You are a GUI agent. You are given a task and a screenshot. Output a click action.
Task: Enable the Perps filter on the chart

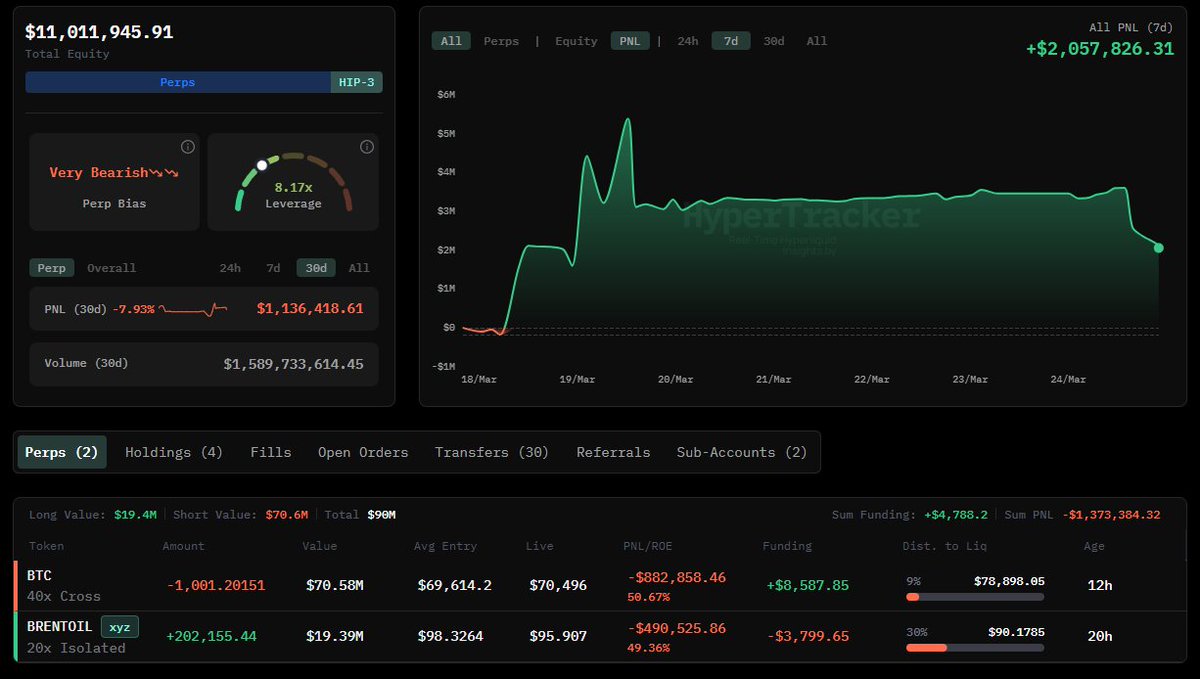coord(501,41)
